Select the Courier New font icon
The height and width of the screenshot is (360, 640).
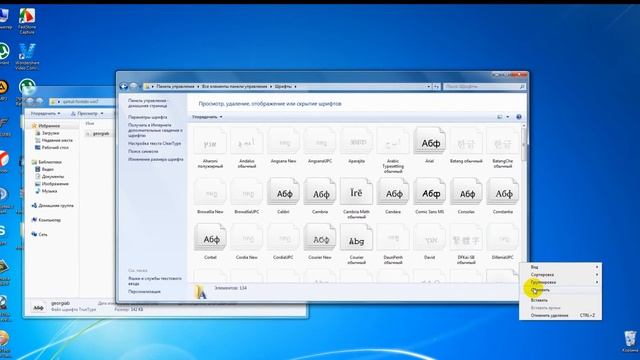[320, 238]
